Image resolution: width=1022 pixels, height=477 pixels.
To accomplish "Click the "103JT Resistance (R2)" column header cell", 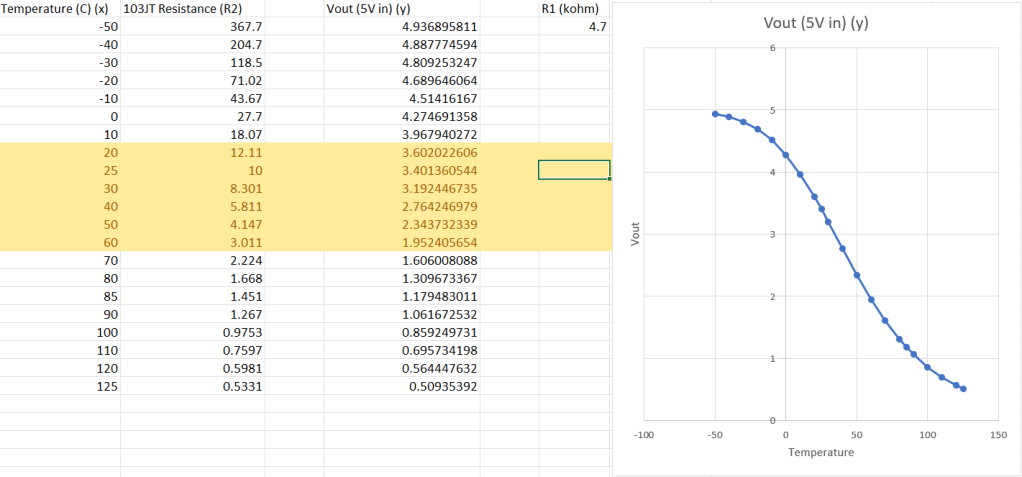I will 192,9.
